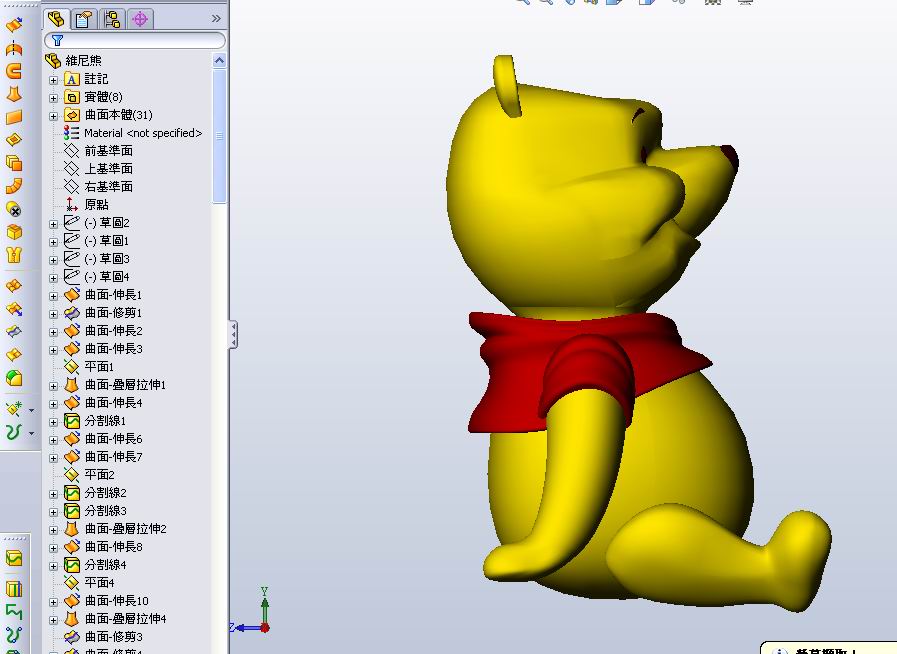
Task: Expand the 曲面本體(31) surface bodies folder
Action: [x=52, y=115]
